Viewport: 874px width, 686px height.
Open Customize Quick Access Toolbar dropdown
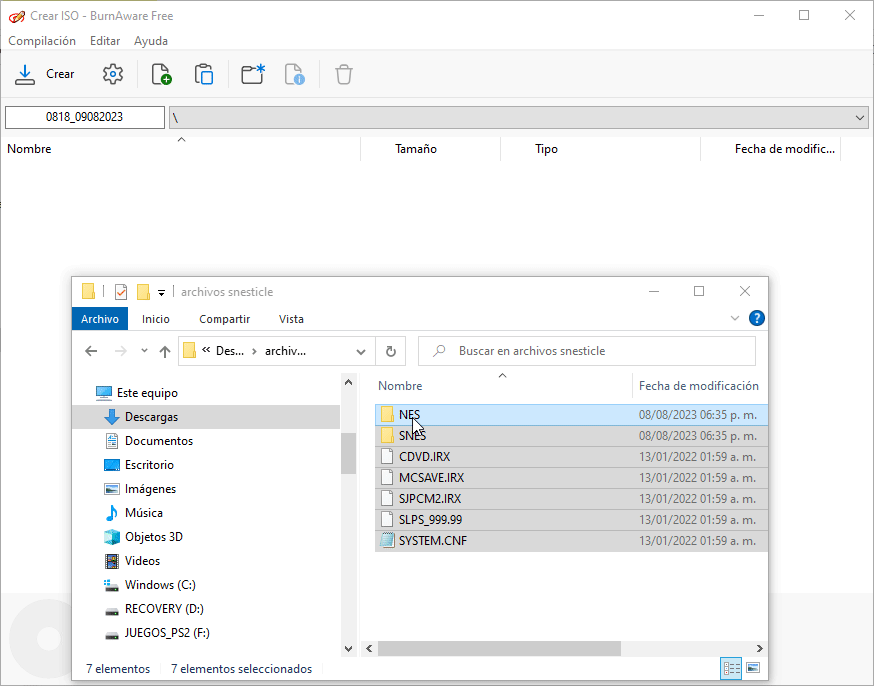(161, 292)
